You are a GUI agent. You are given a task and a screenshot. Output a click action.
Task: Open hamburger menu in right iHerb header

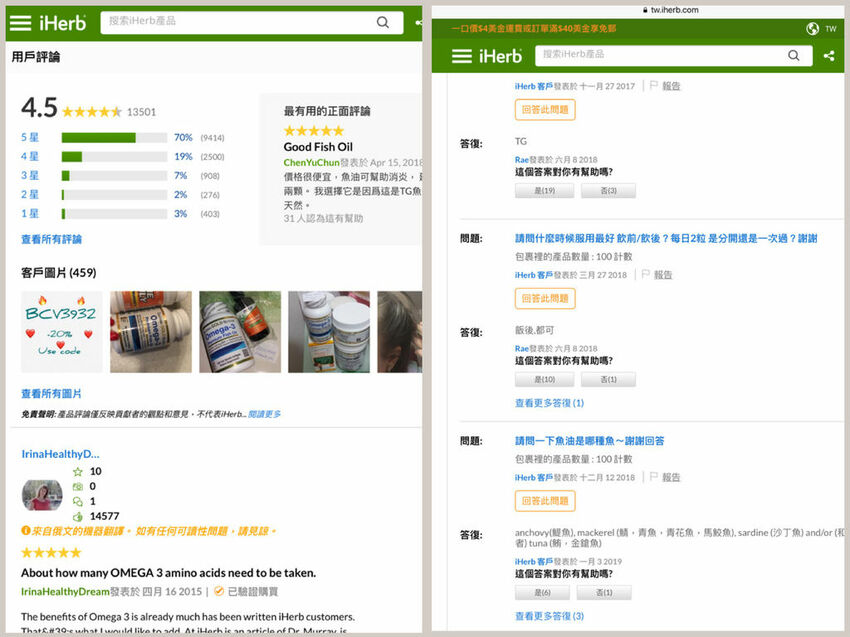click(462, 56)
